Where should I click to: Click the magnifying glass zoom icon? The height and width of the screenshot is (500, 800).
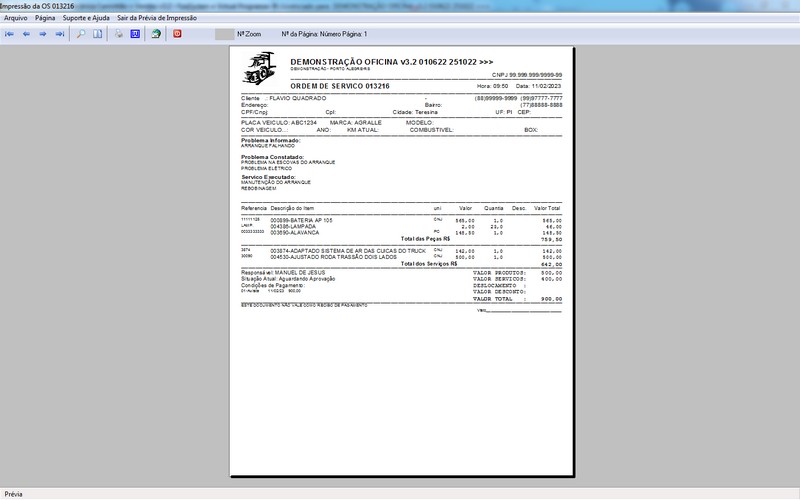click(81, 34)
